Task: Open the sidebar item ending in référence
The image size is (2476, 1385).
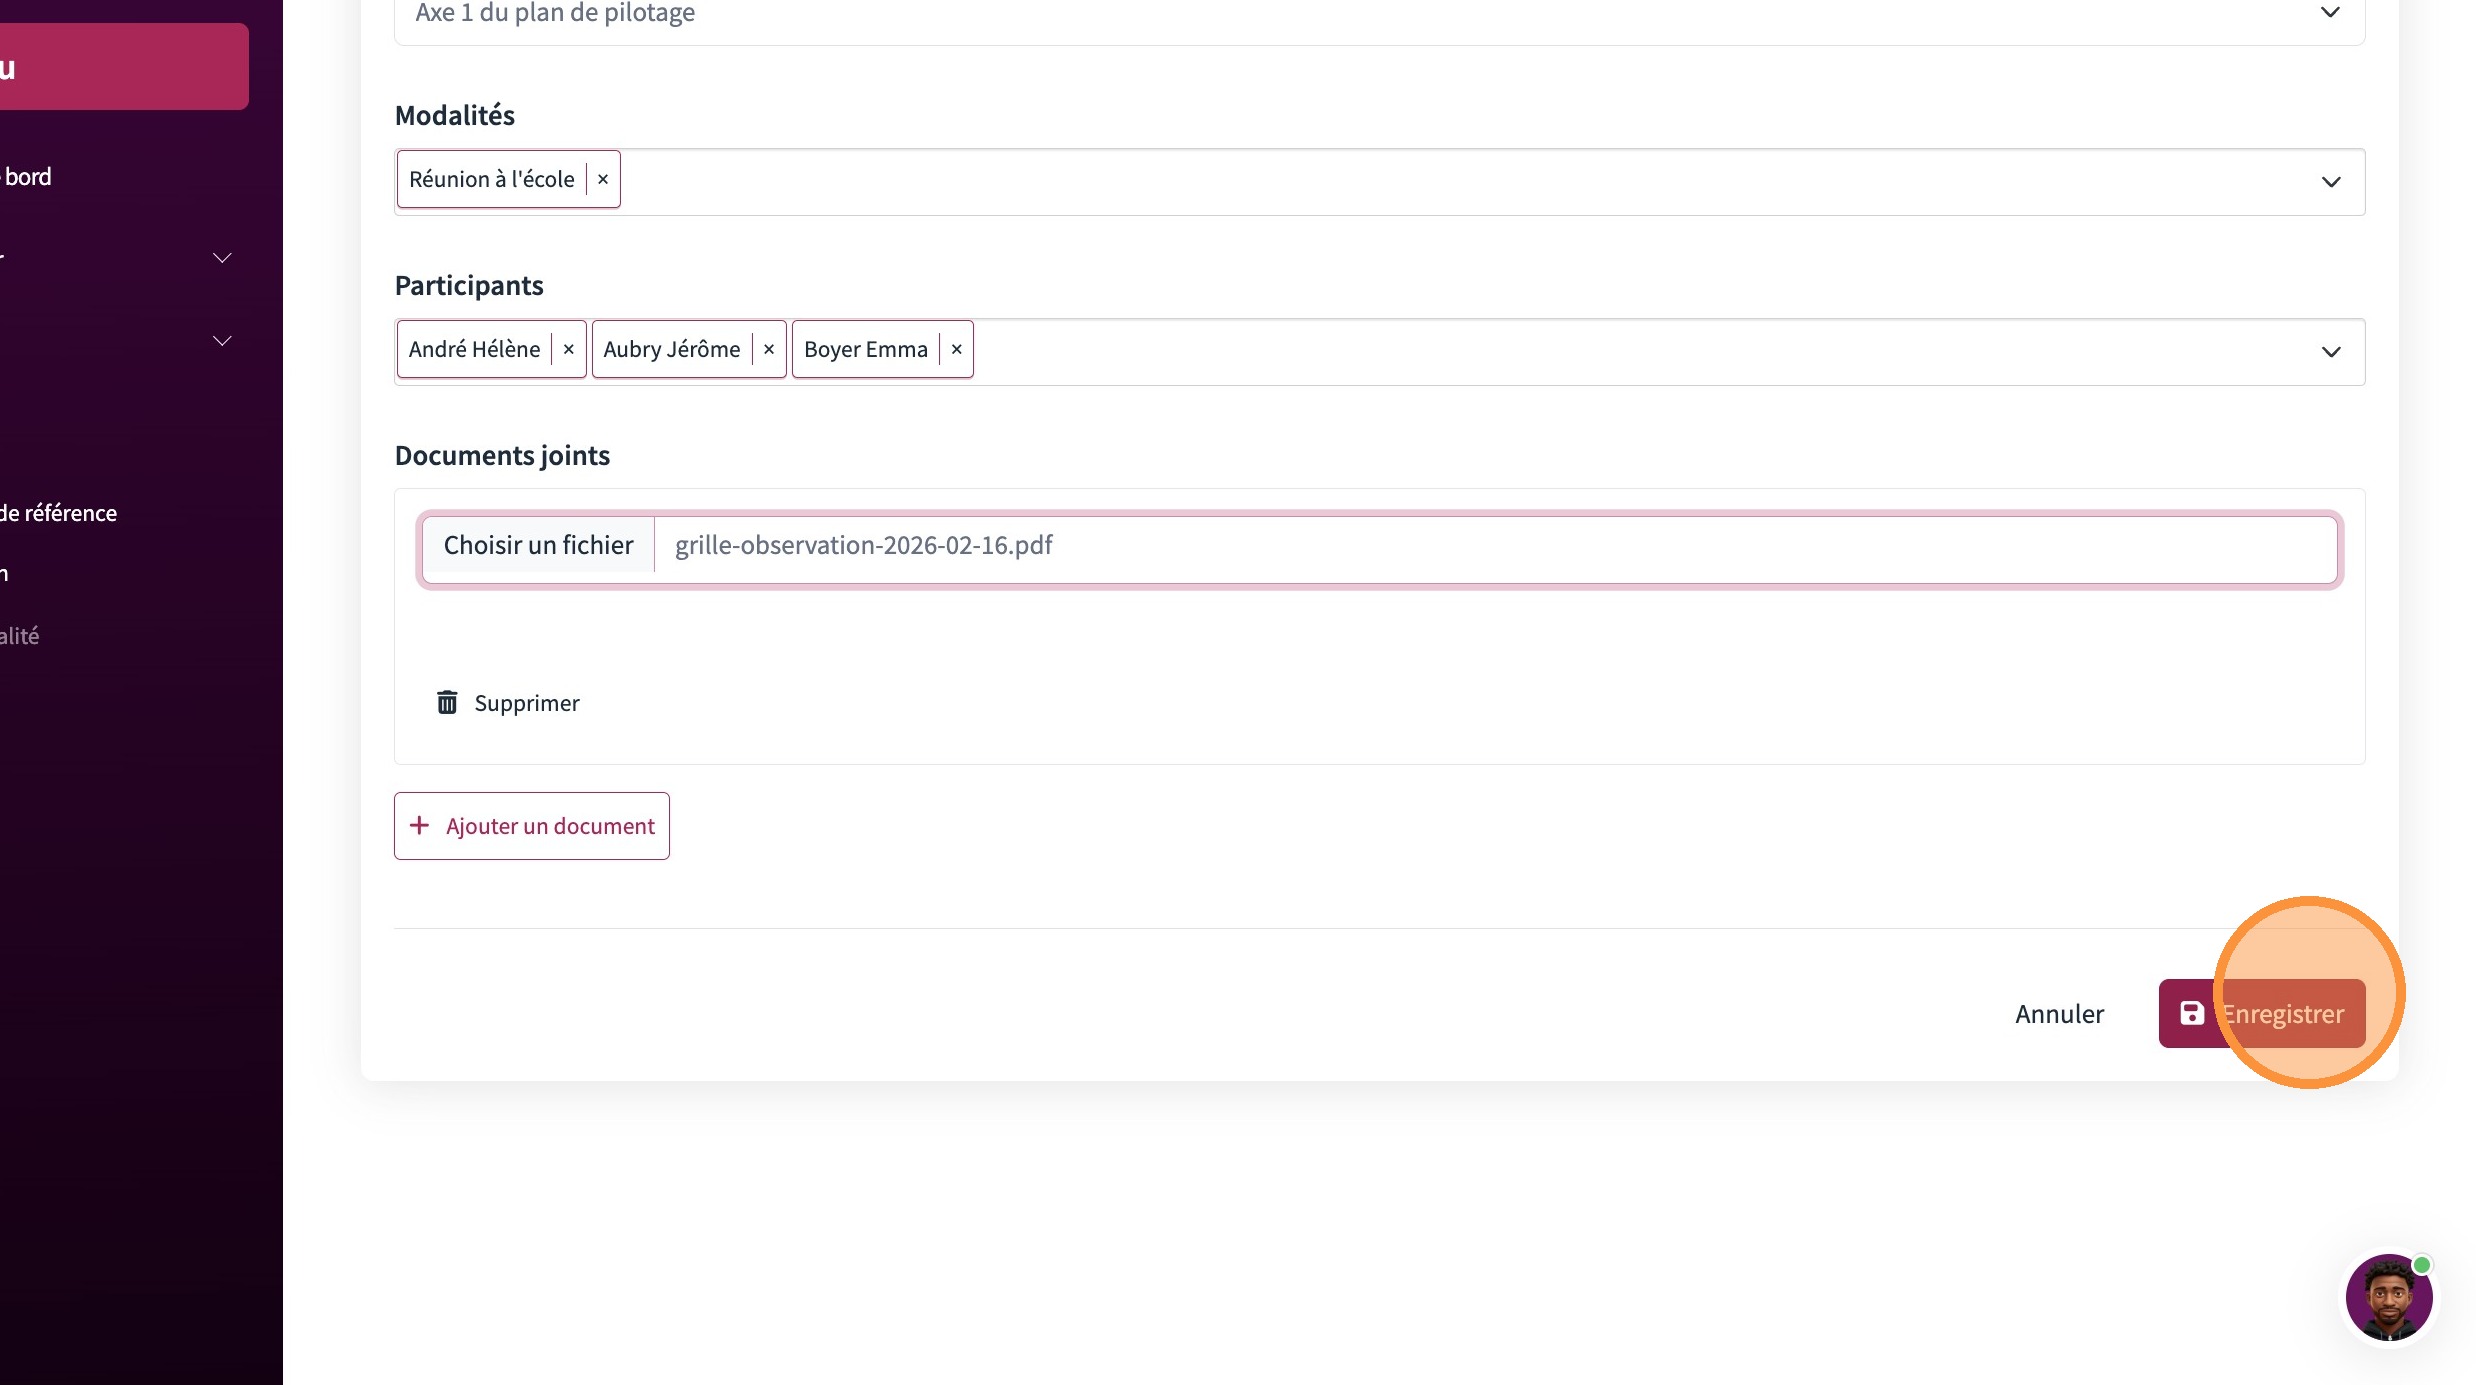Action: [x=60, y=514]
